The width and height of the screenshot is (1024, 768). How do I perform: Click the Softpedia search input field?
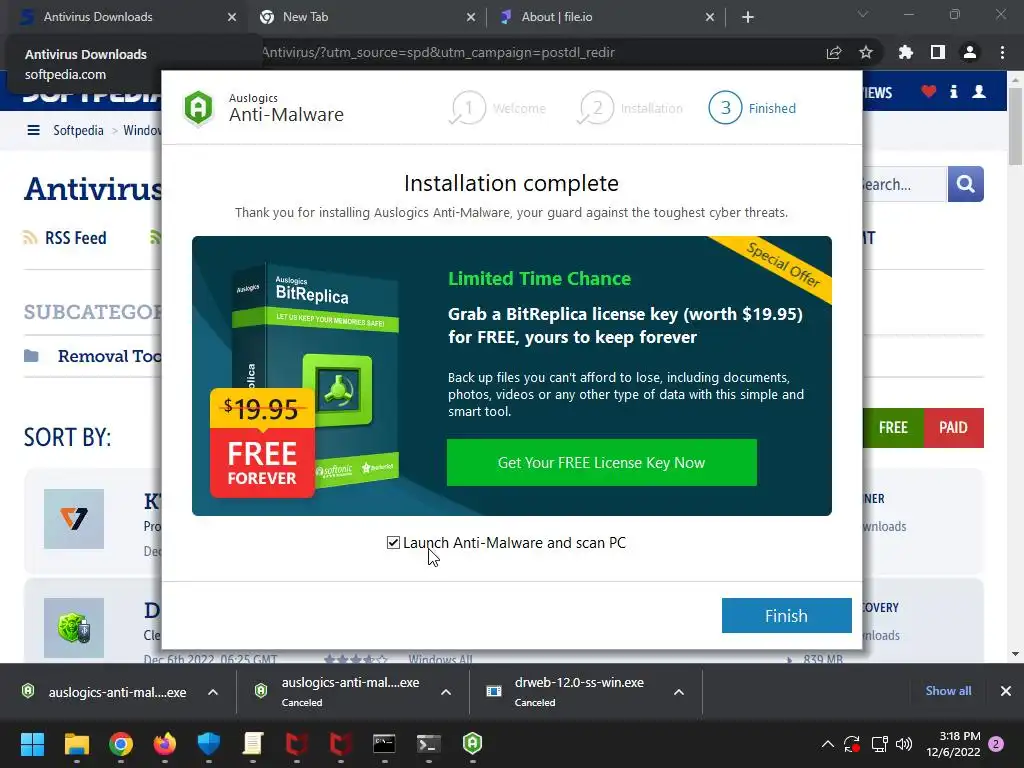point(904,184)
